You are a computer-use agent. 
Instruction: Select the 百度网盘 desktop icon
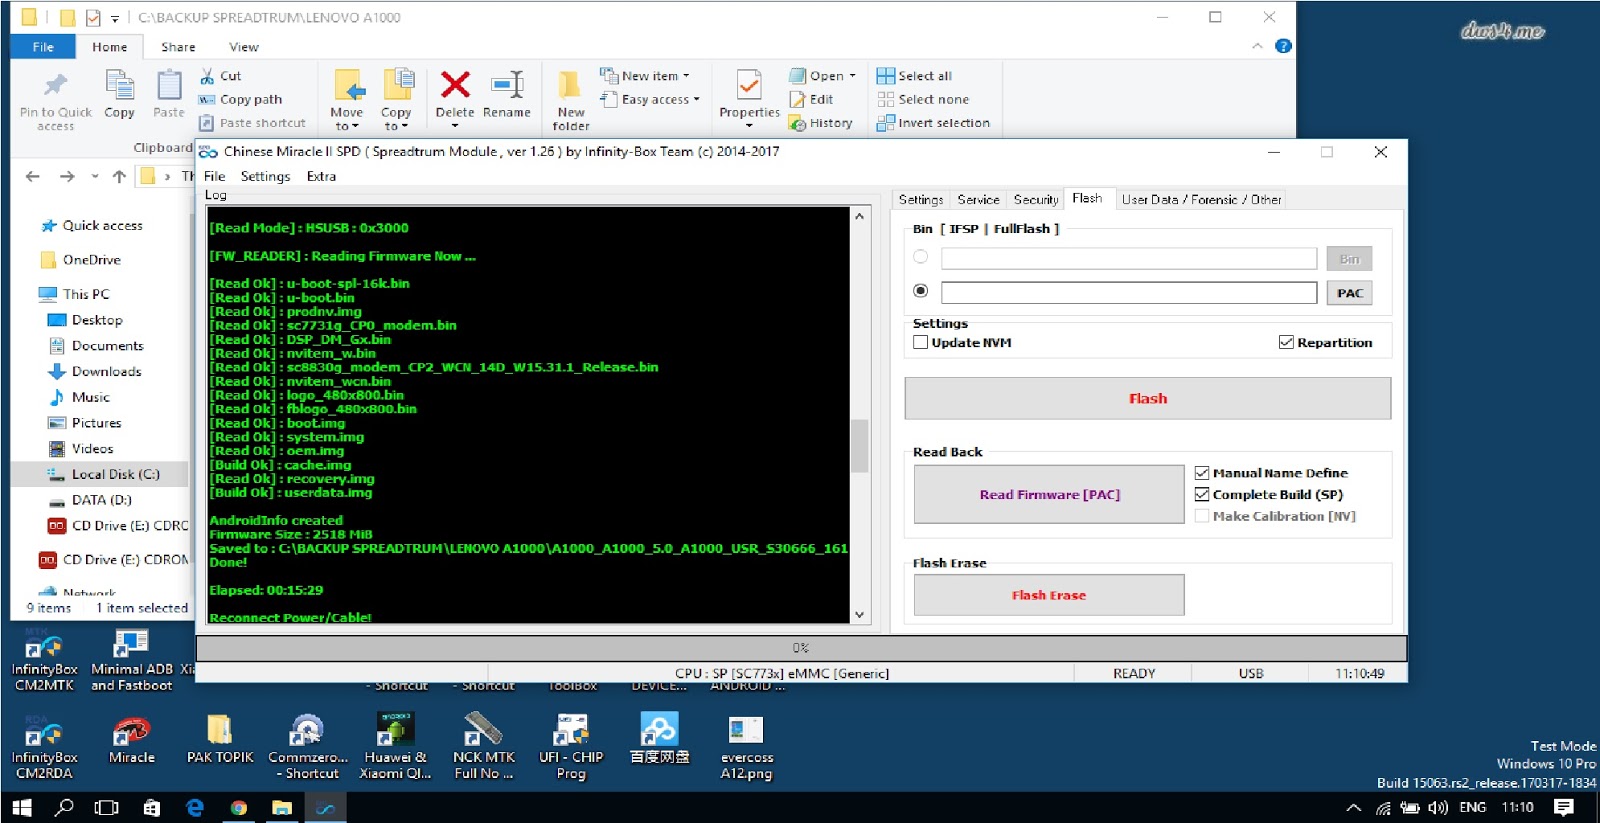[659, 740]
